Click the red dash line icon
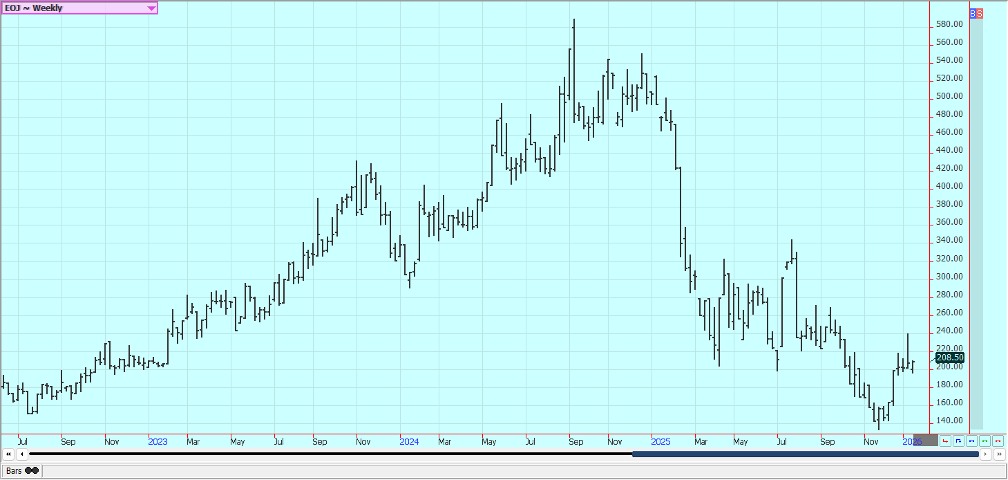 (998, 440)
